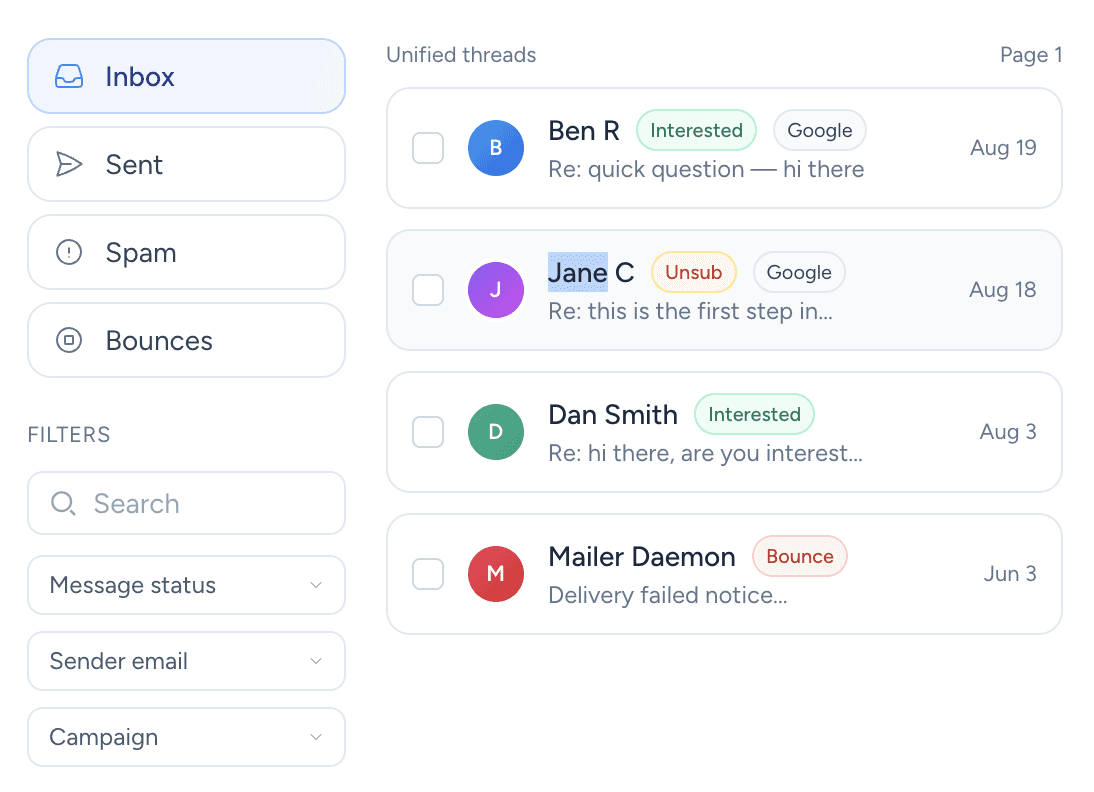This screenshot has width=1094, height=792.
Task: Click the Mailer Daemon red avatar
Action: 496,574
